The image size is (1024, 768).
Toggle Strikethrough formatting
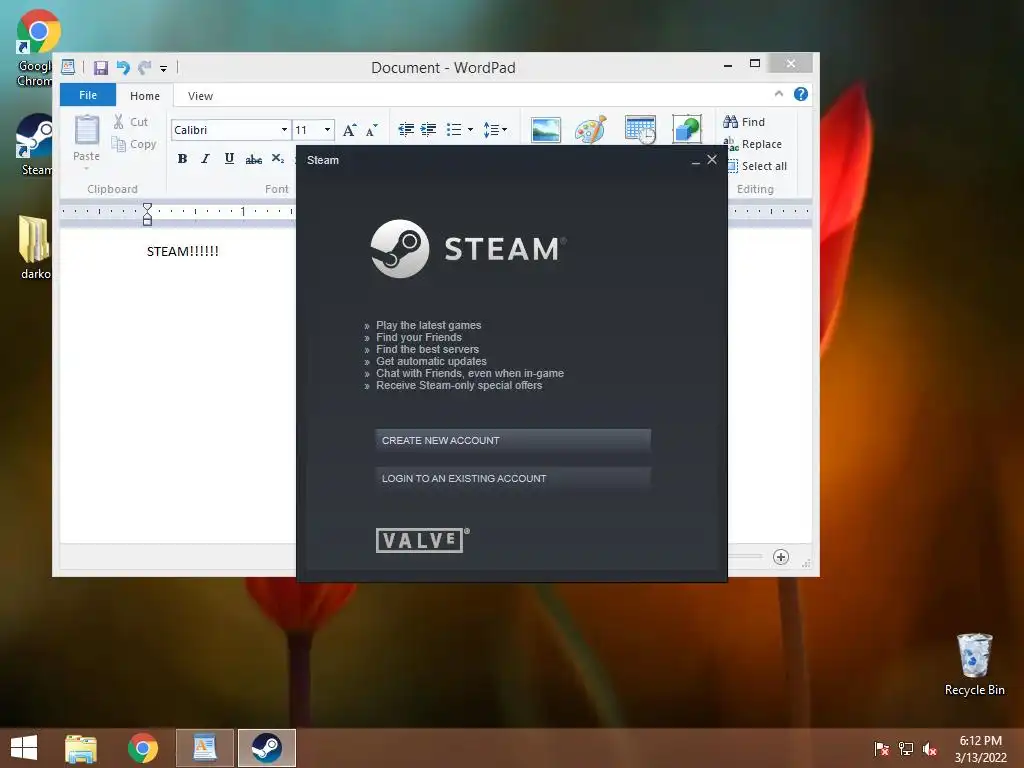point(253,159)
